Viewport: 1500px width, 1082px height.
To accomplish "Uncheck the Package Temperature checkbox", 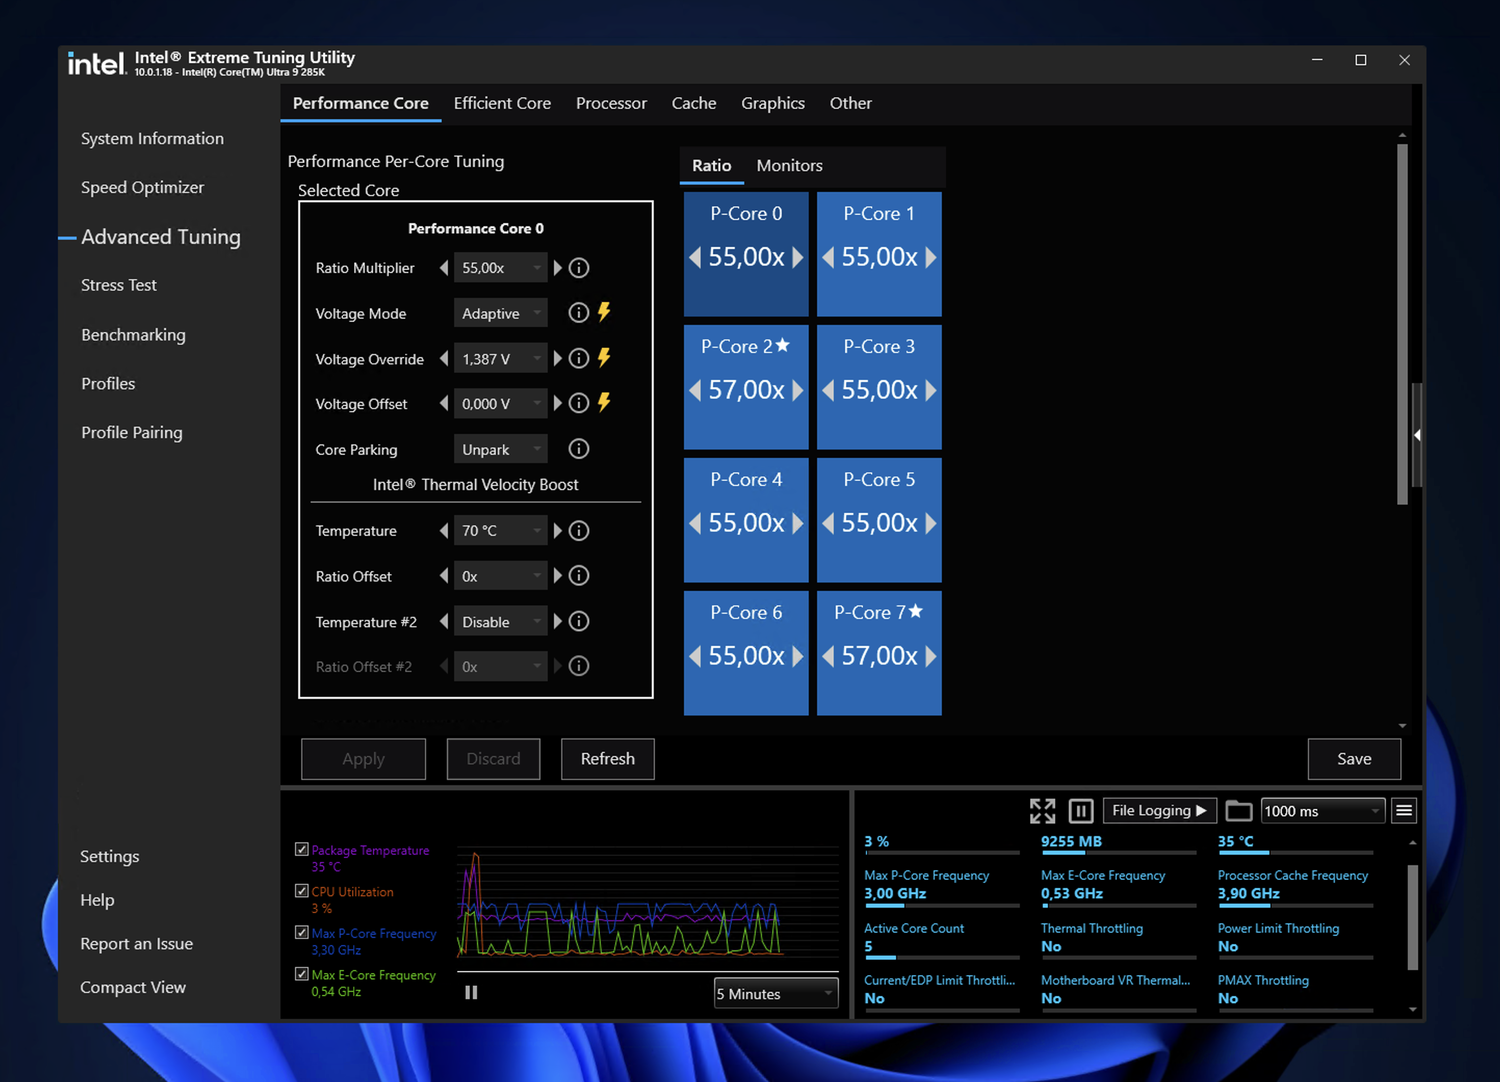I will point(302,849).
